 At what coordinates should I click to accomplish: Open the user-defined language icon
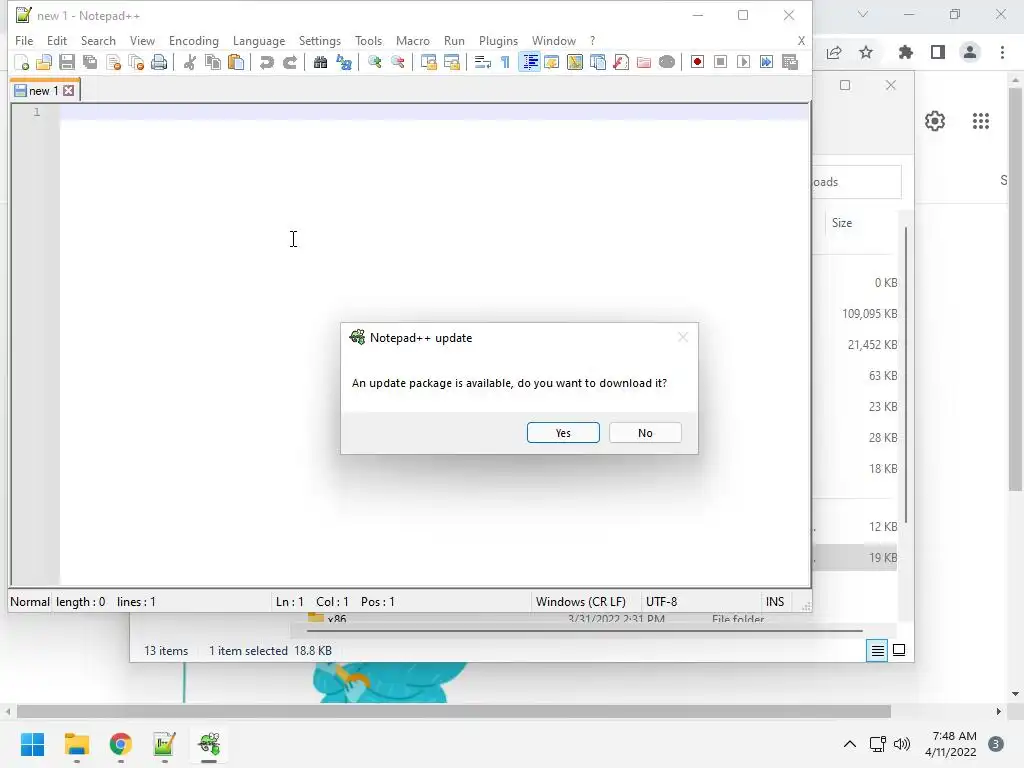552,62
